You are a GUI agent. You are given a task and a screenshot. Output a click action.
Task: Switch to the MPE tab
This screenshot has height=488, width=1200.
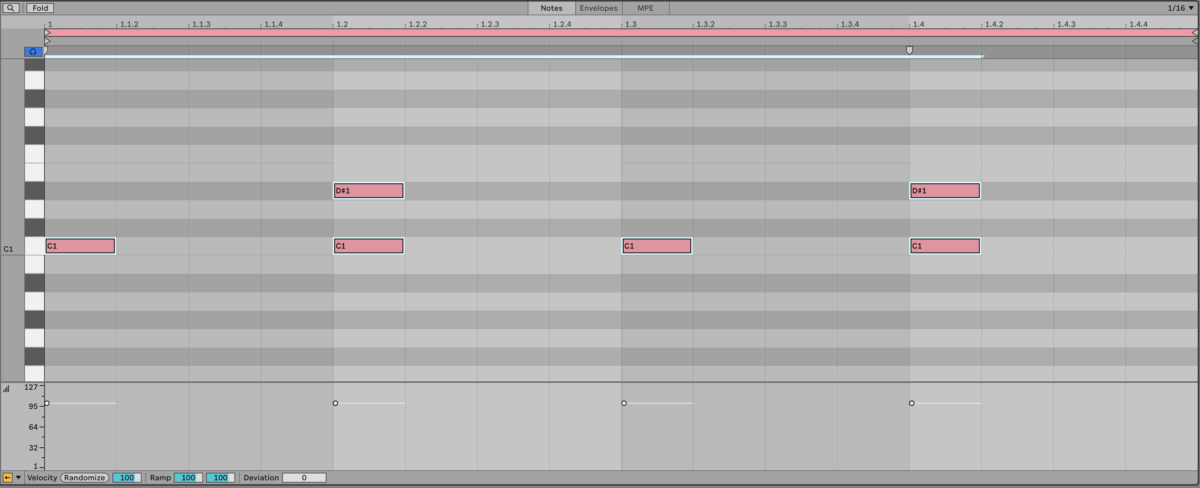[645, 8]
